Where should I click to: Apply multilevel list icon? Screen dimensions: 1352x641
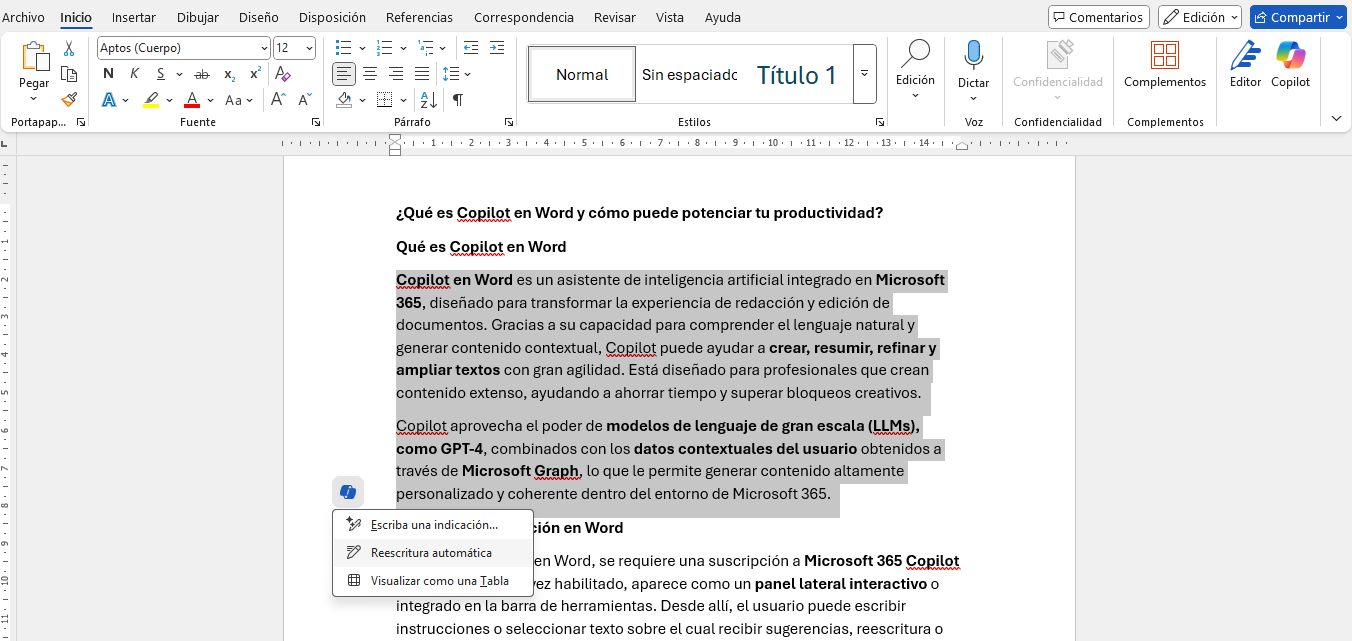[424, 48]
